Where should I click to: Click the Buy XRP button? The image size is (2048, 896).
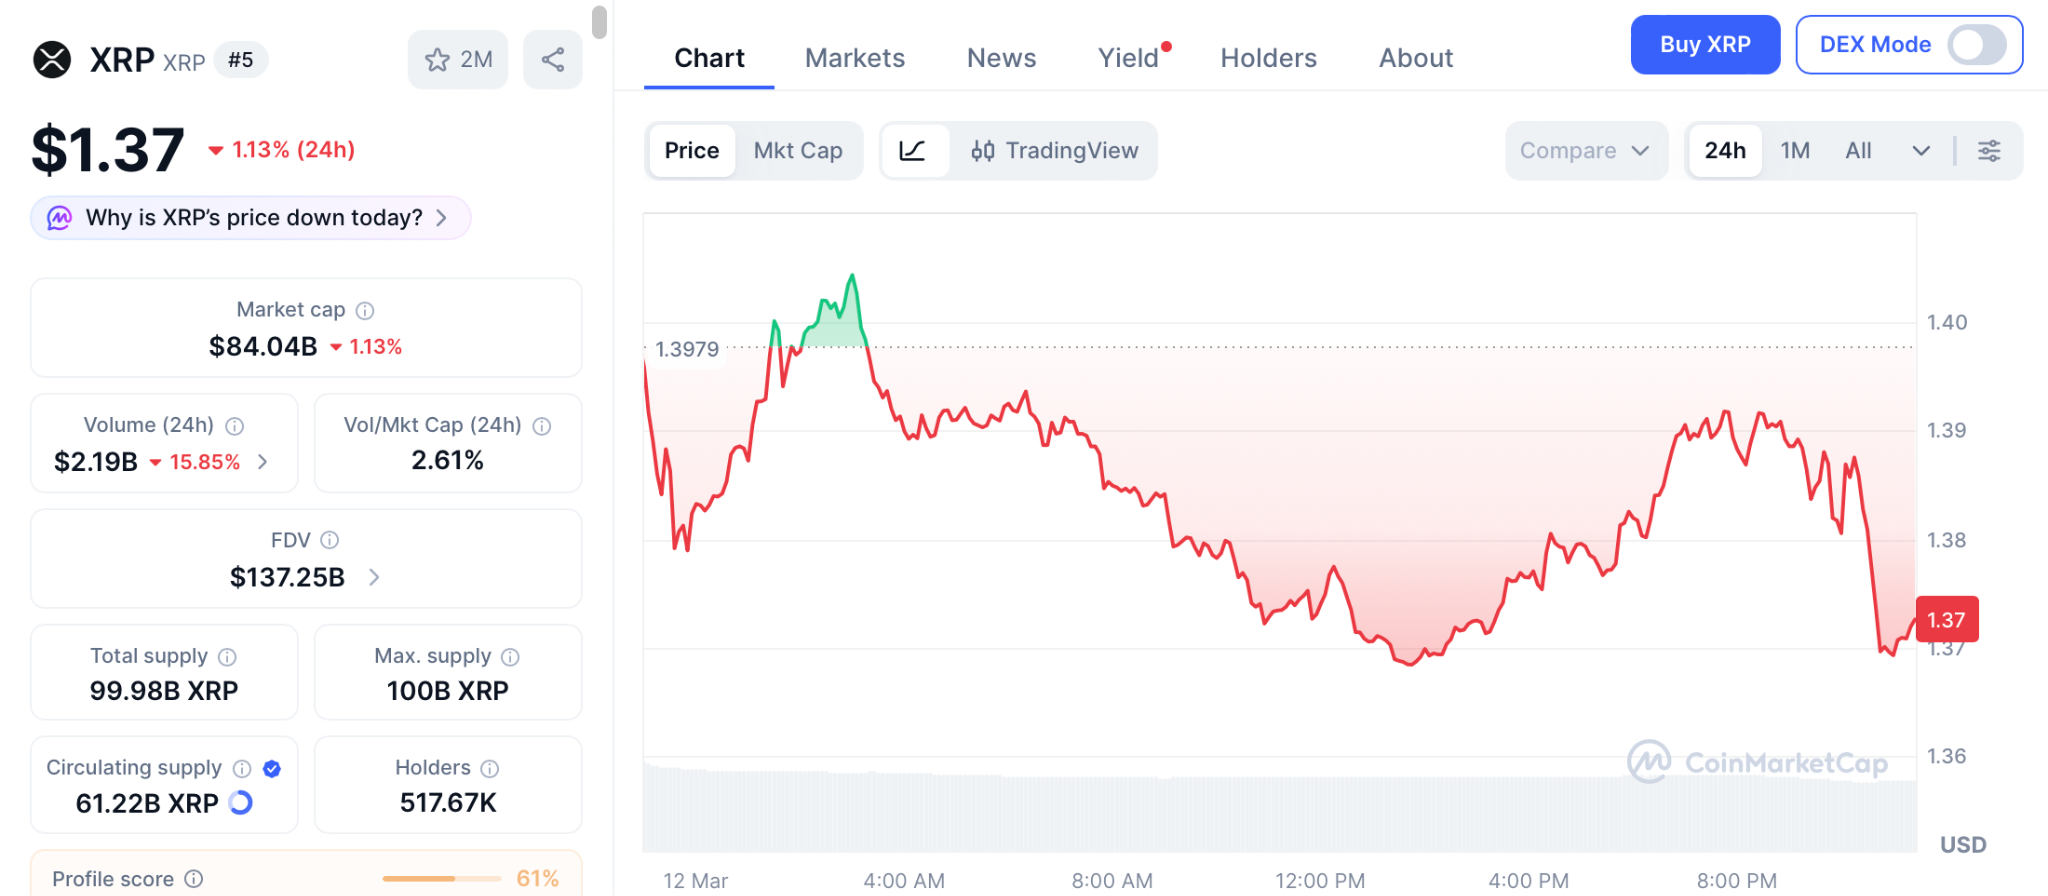[x=1705, y=45]
